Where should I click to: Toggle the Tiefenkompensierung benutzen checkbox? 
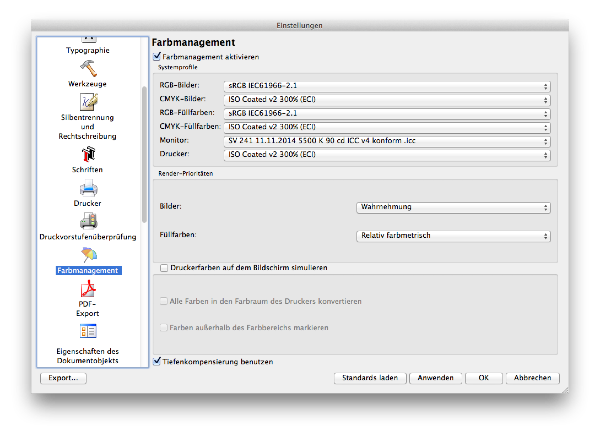(157, 360)
